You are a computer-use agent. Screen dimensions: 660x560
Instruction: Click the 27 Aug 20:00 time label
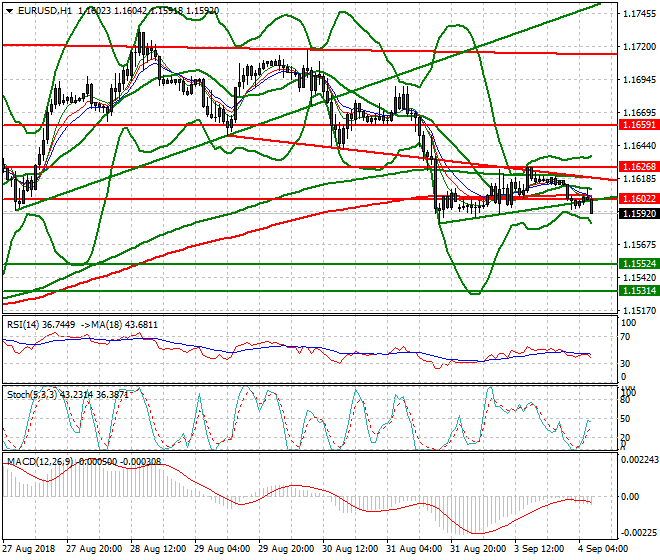[94, 549]
